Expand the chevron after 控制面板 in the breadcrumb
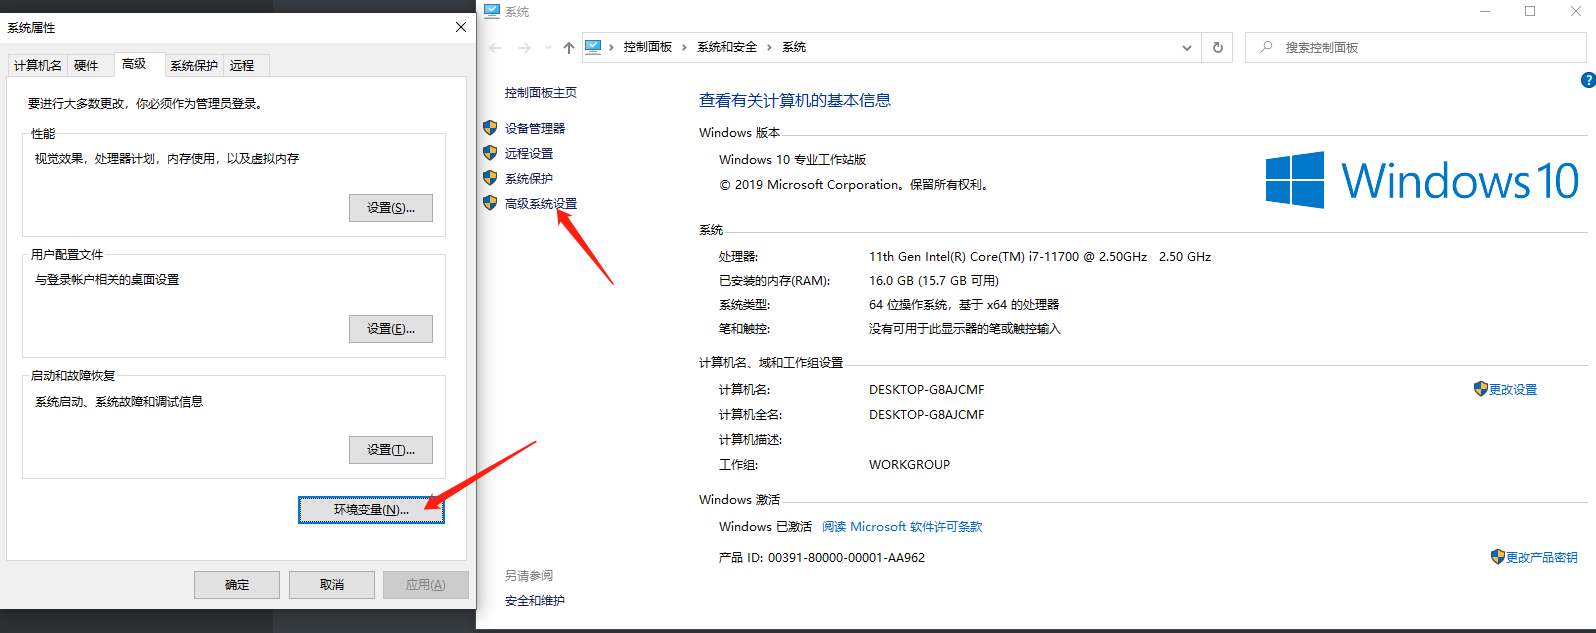This screenshot has width=1596, height=633. pyautogui.click(x=684, y=47)
